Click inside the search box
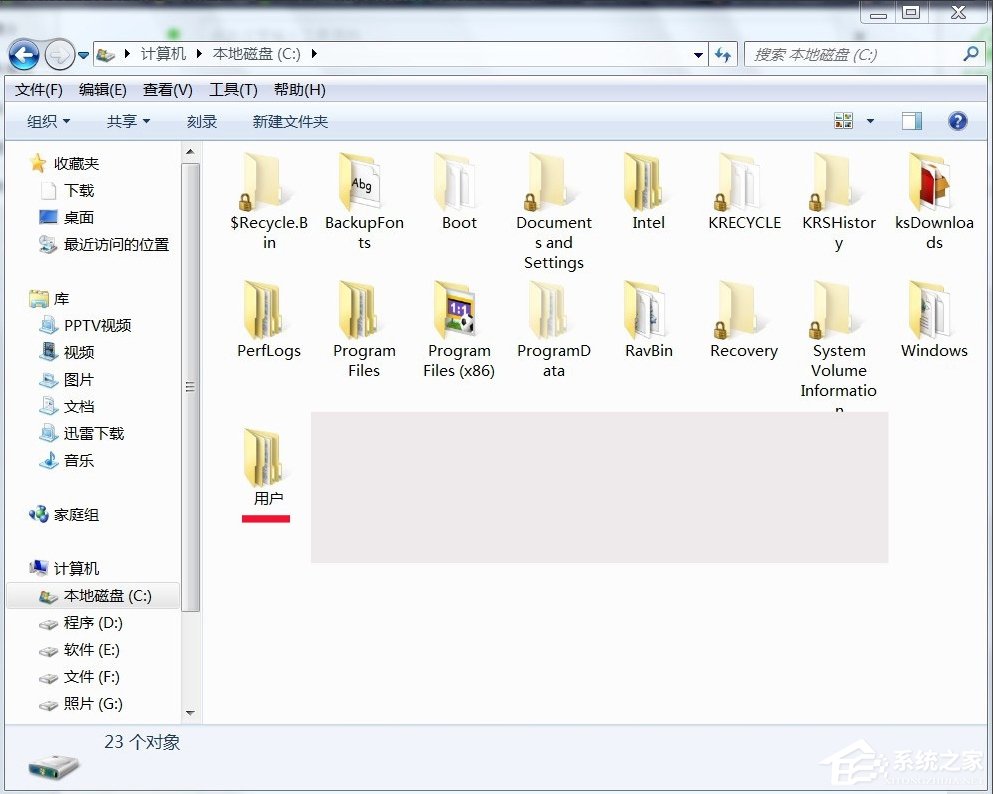Screen dimensions: 993x794 pos(850,54)
